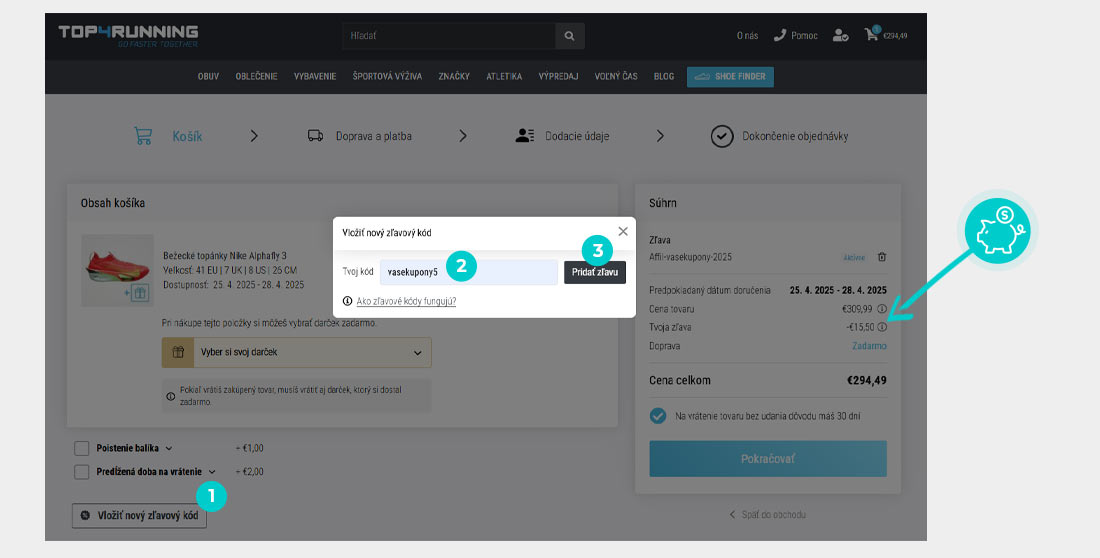Toggle the 30-day return checkmark
This screenshot has height=558, width=1100.
tap(658, 415)
